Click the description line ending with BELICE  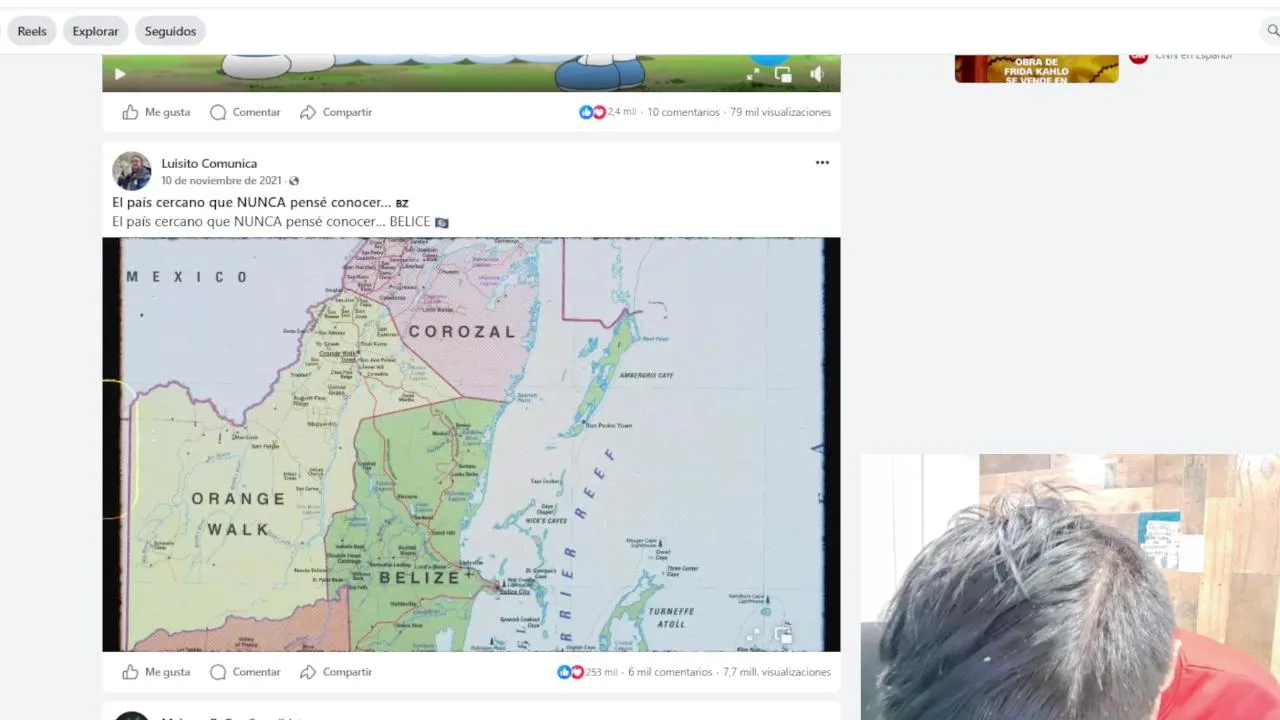[x=280, y=222]
